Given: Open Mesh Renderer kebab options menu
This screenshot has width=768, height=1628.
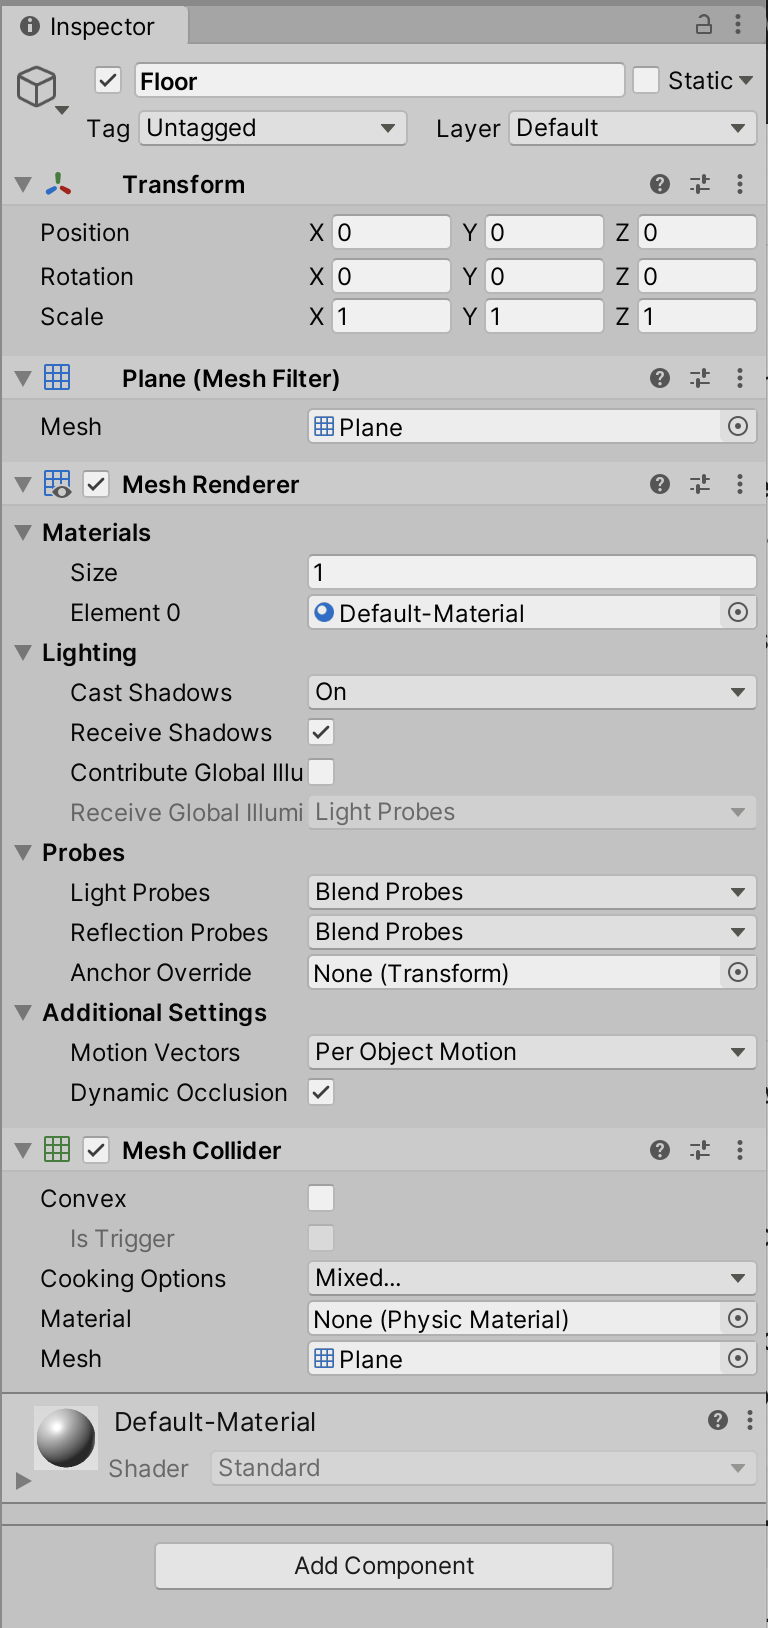Looking at the screenshot, I should (740, 484).
